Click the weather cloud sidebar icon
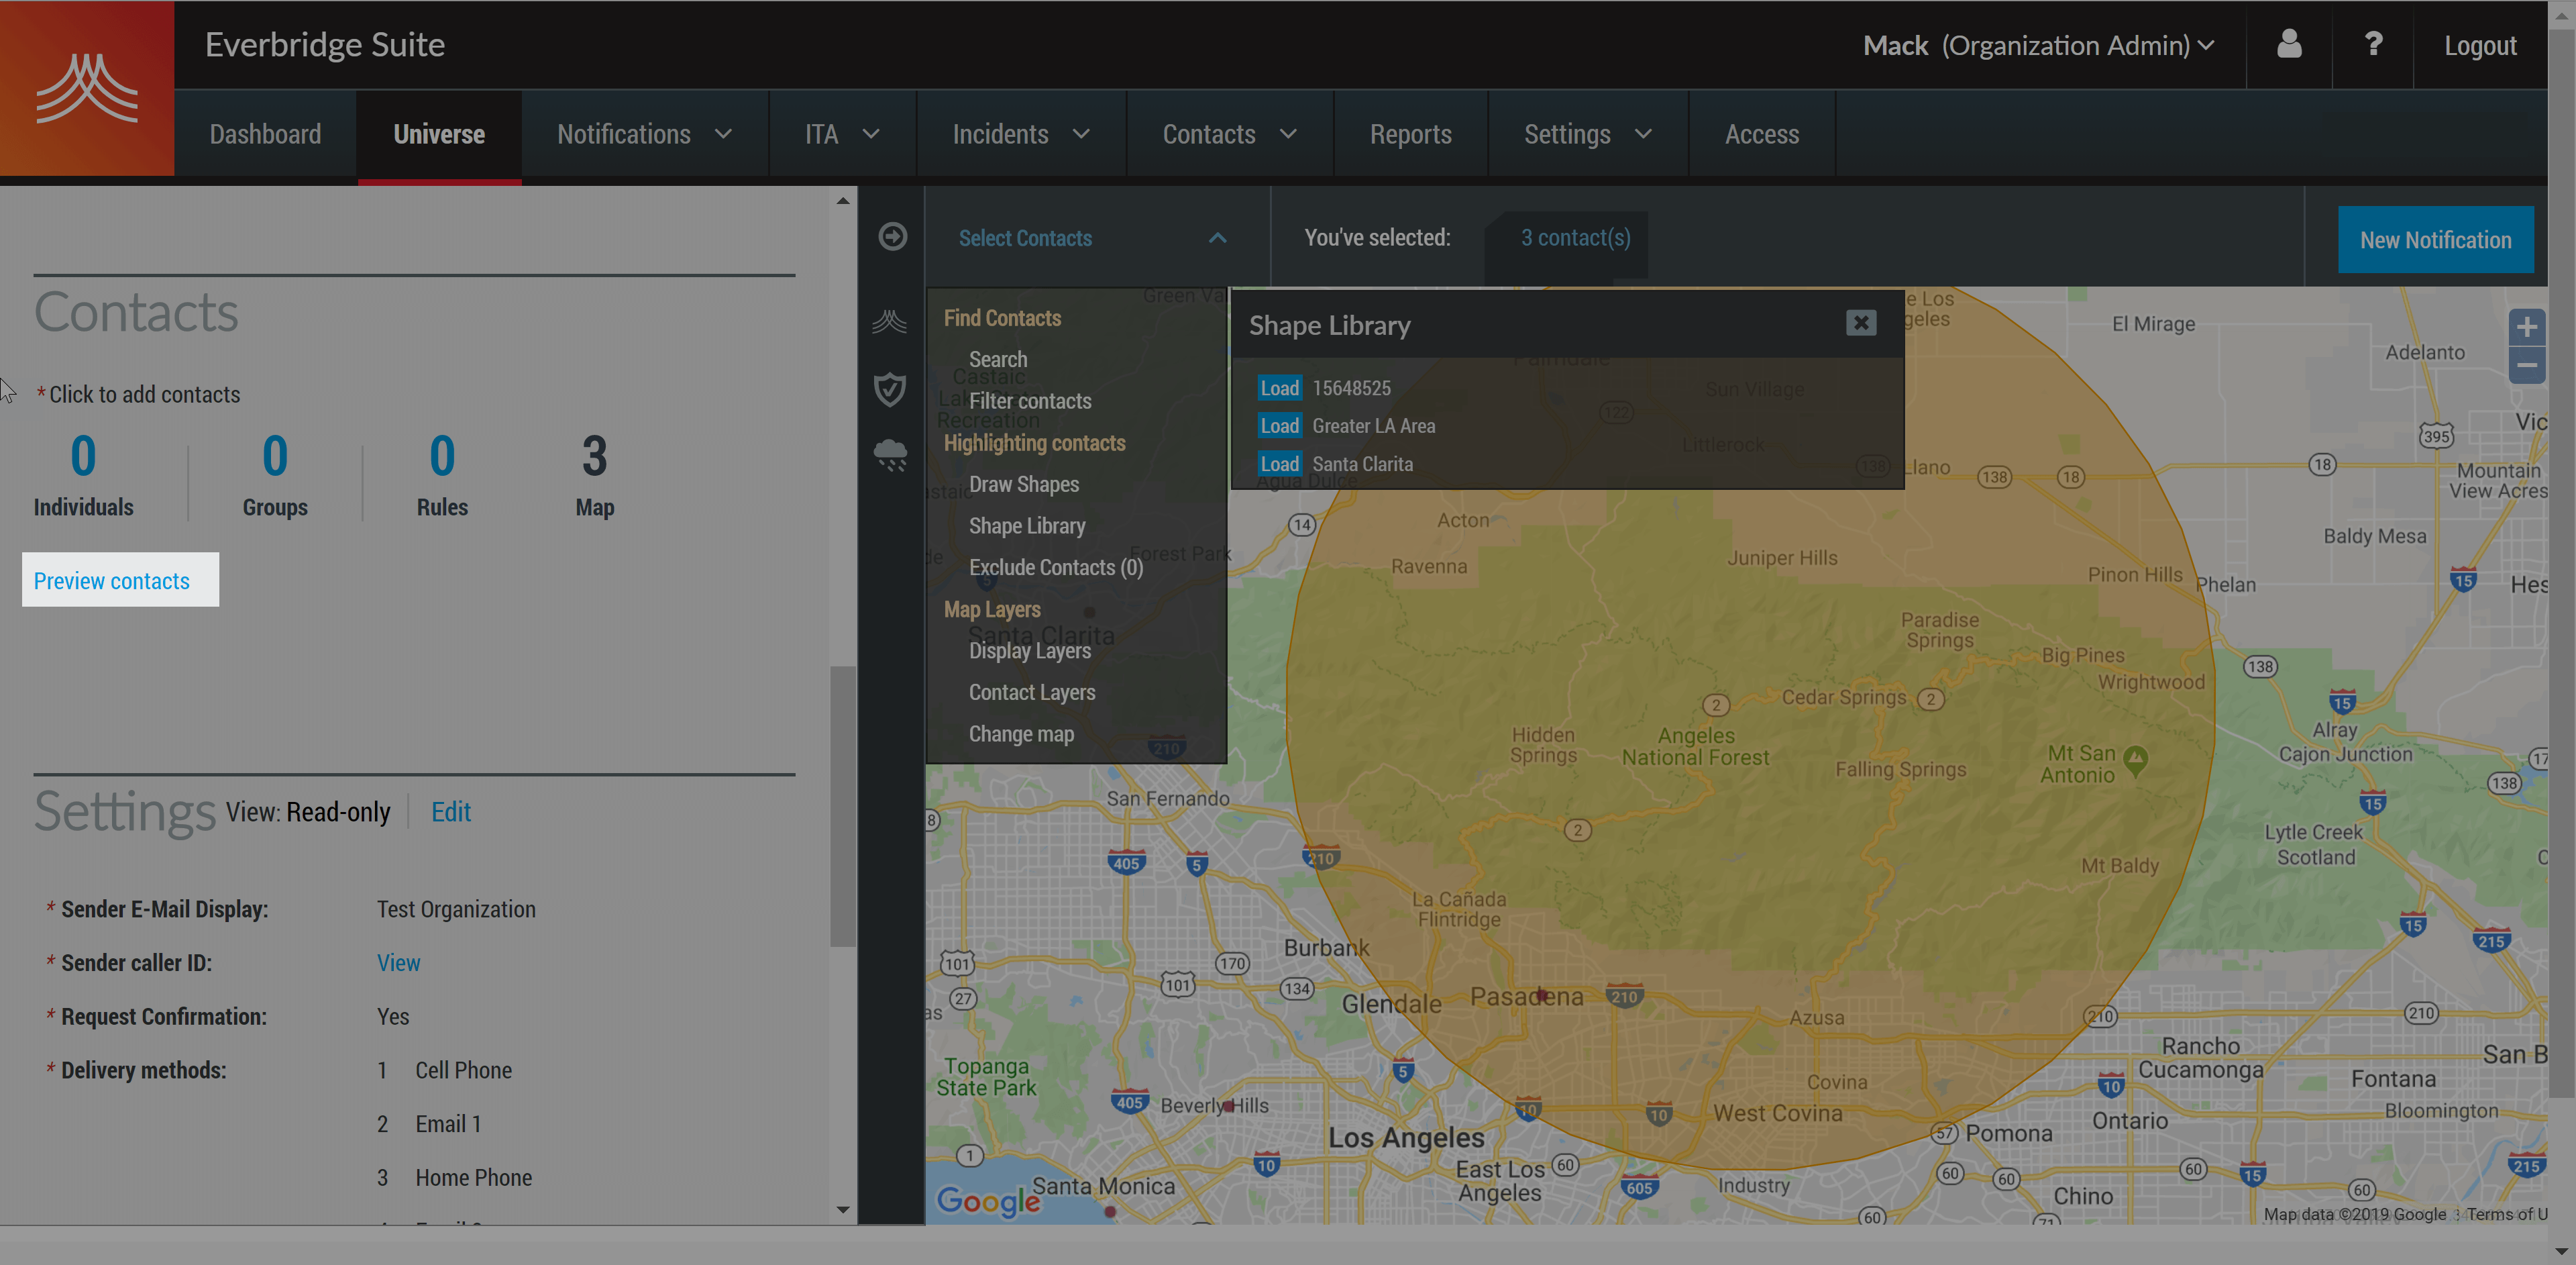This screenshot has height=1265, width=2576. (x=889, y=455)
